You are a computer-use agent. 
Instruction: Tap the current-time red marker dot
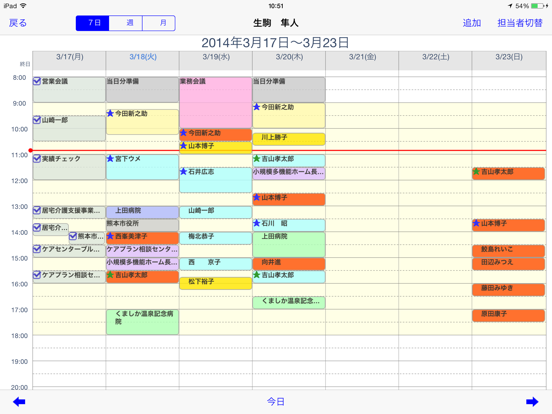click(31, 150)
